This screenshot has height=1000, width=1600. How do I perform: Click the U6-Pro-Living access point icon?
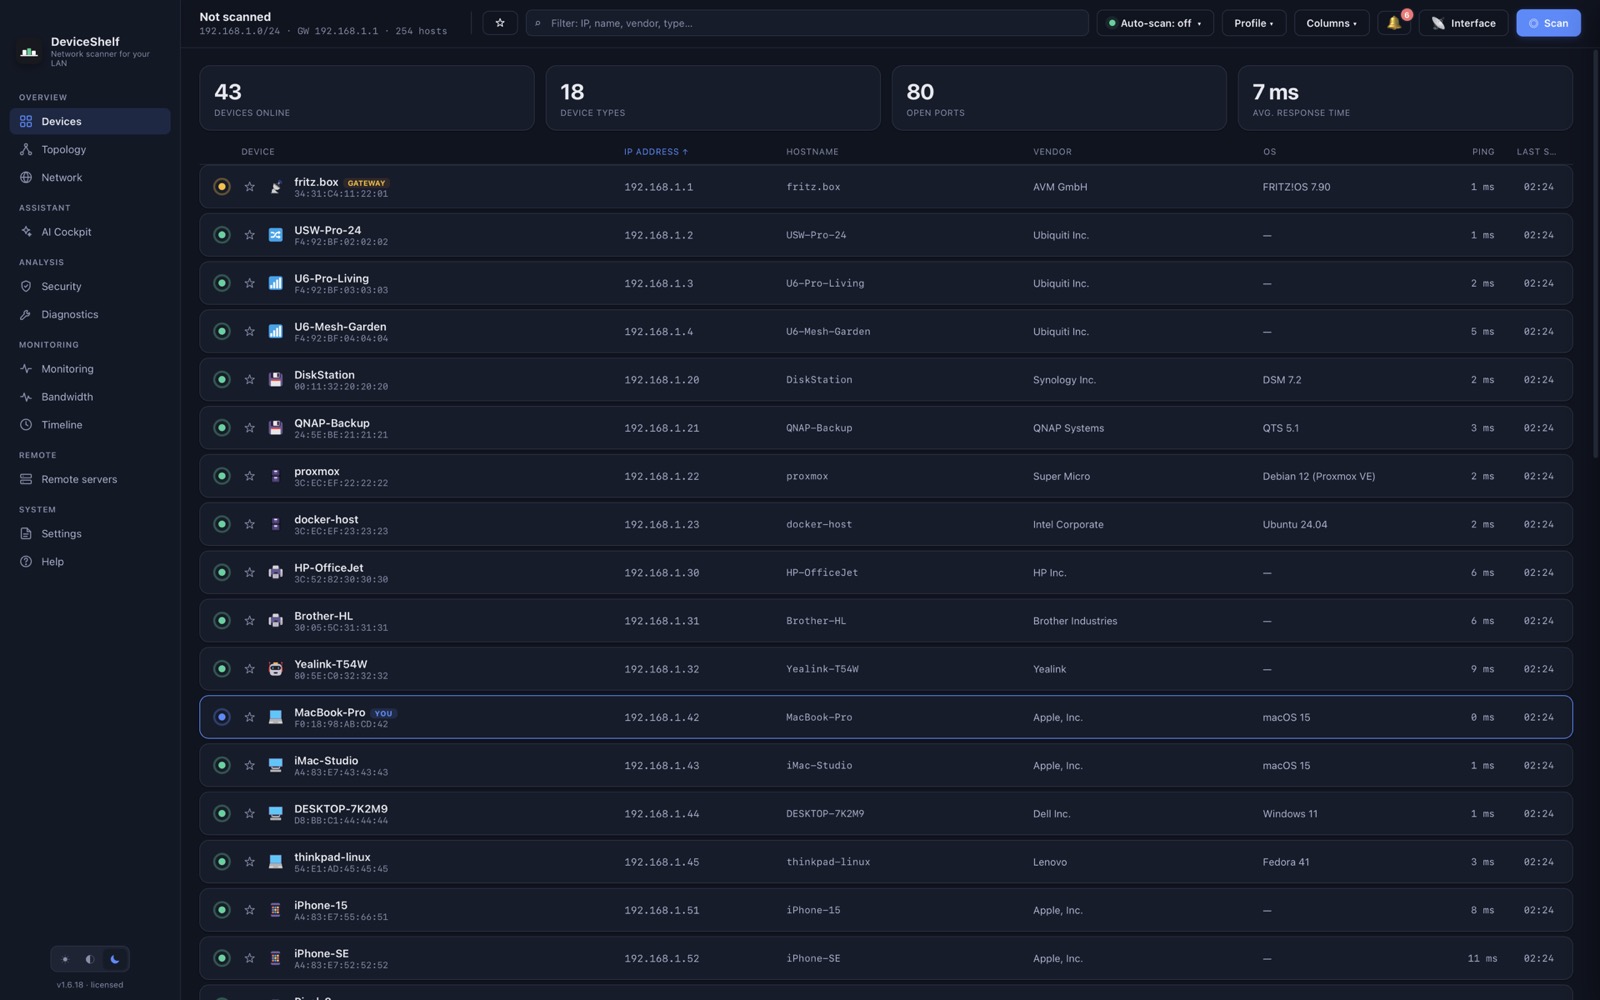pyautogui.click(x=275, y=283)
